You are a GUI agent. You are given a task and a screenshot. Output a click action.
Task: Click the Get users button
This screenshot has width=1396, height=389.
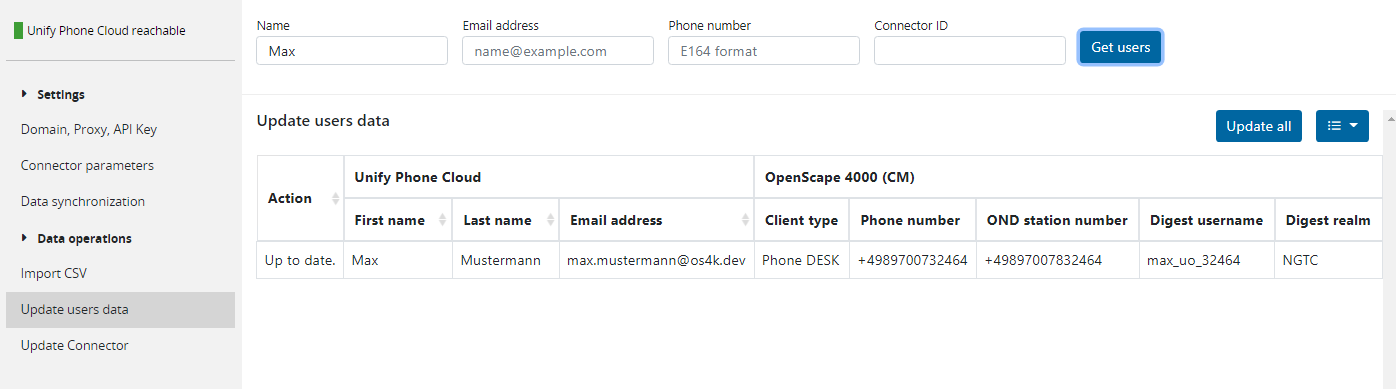click(x=1120, y=47)
